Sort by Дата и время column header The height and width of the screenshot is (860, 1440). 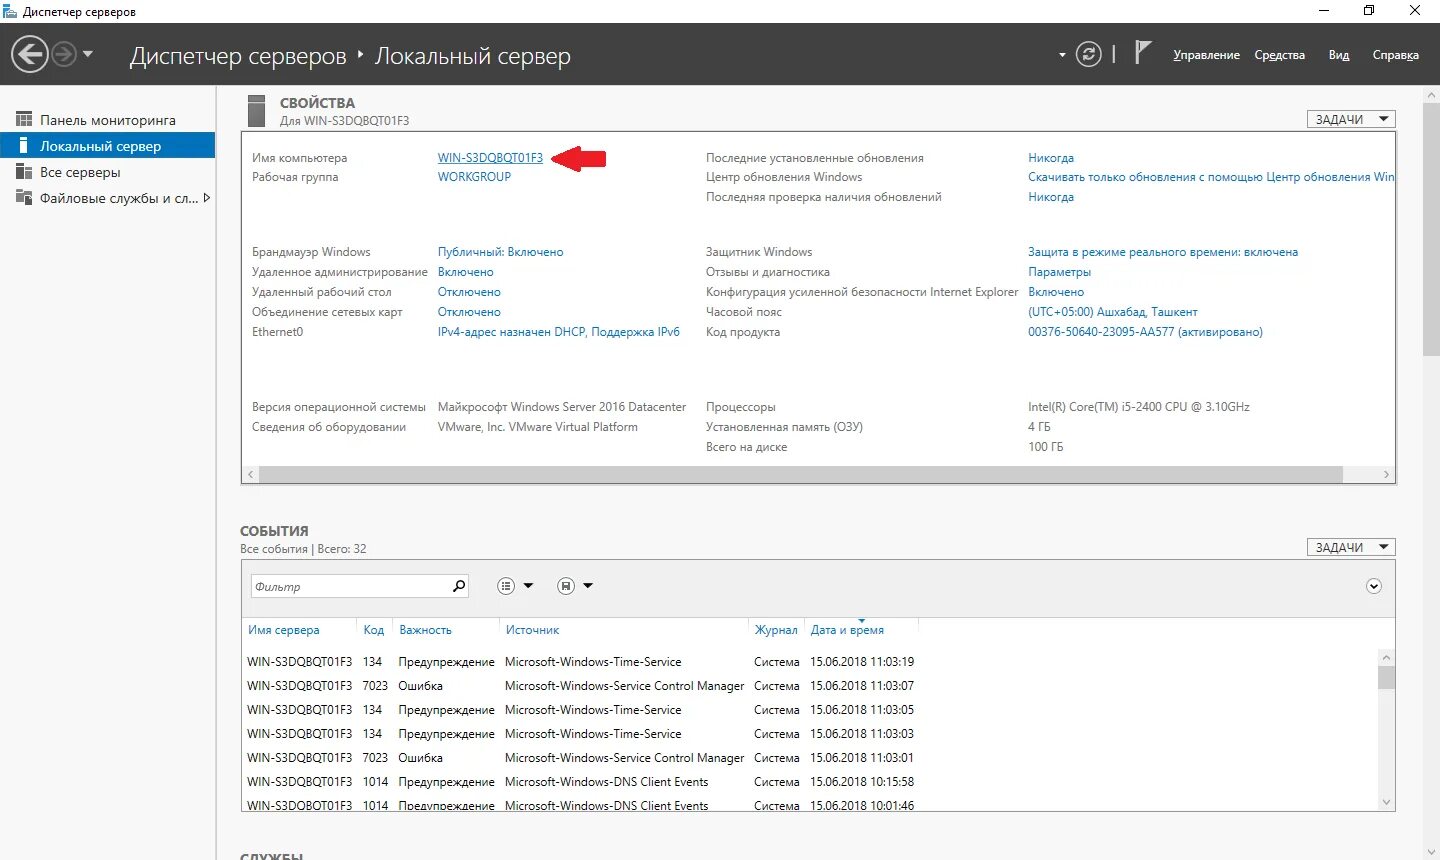[x=847, y=630]
